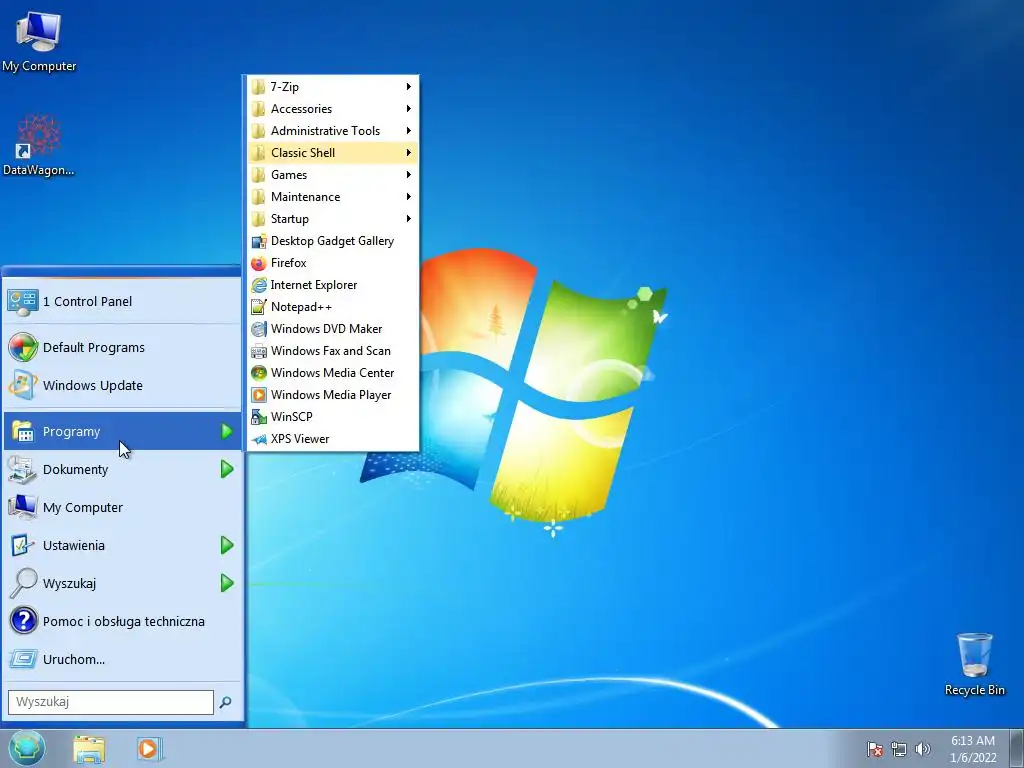Open the My Computer desktop icon
This screenshot has height=768, width=1024.
(x=39, y=41)
